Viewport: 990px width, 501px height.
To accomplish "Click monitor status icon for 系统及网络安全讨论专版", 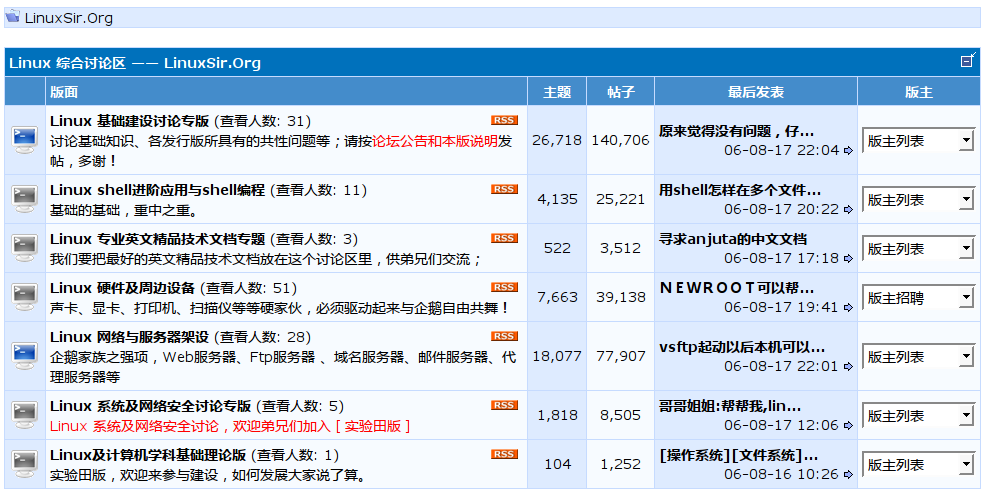I will click(x=25, y=415).
